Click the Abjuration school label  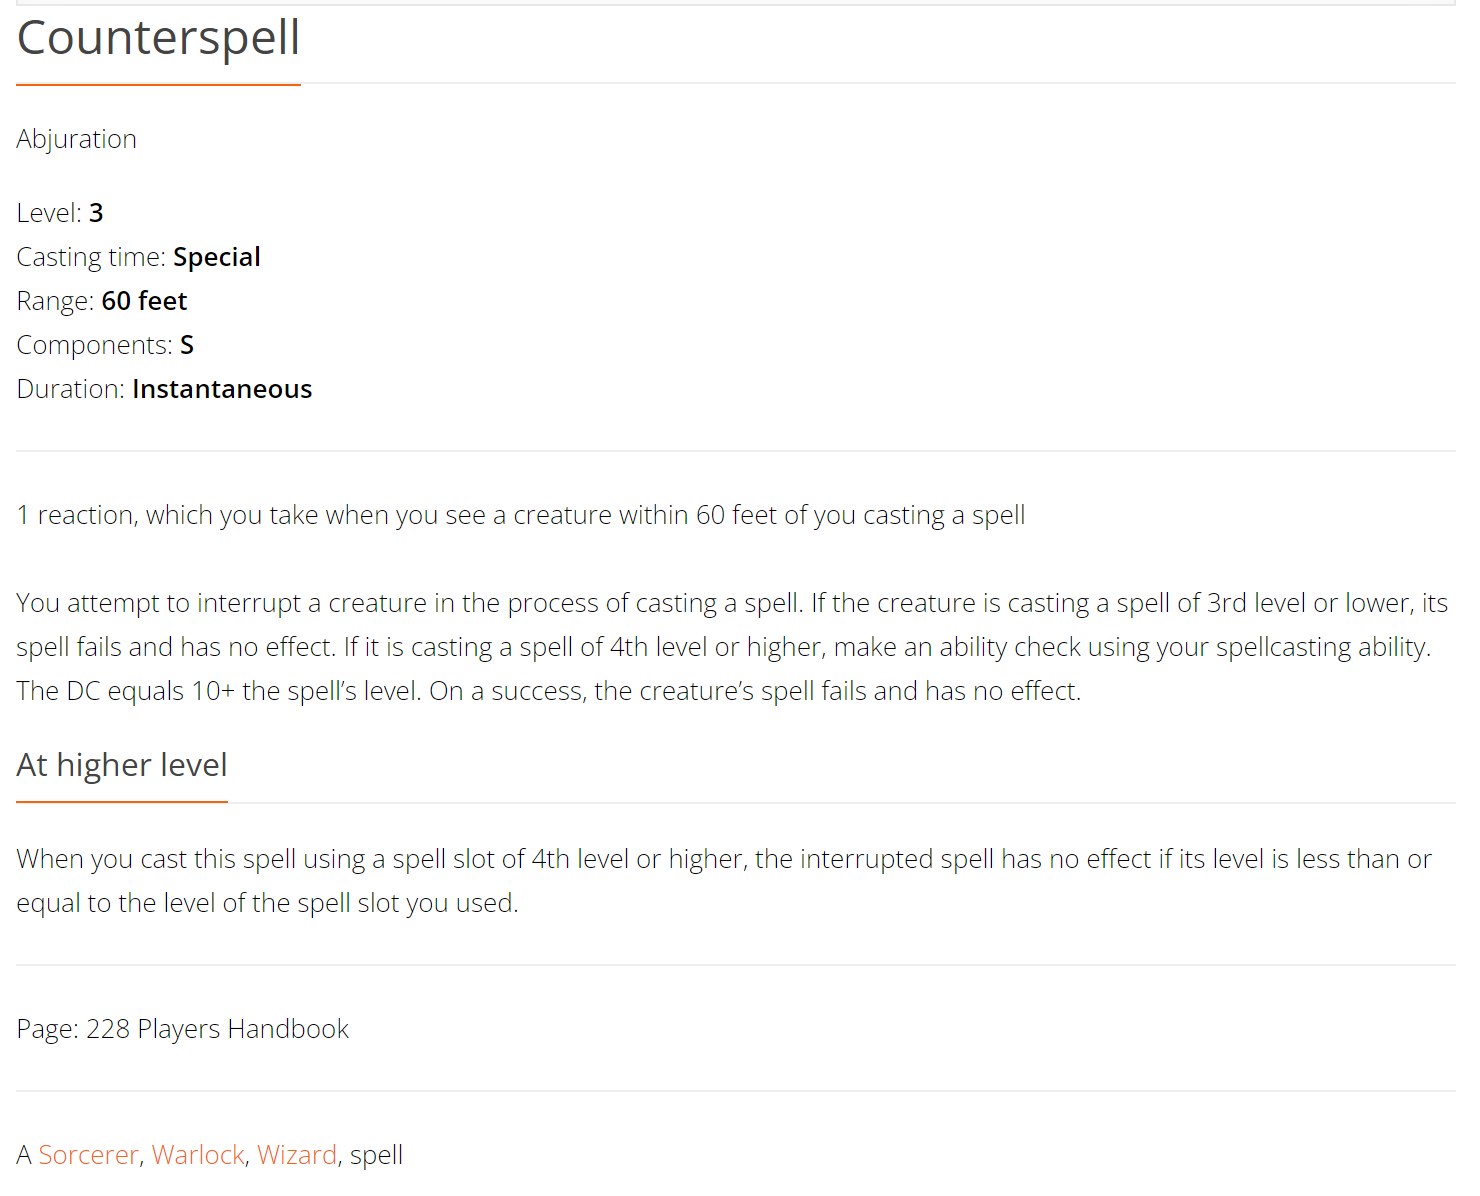click(77, 139)
